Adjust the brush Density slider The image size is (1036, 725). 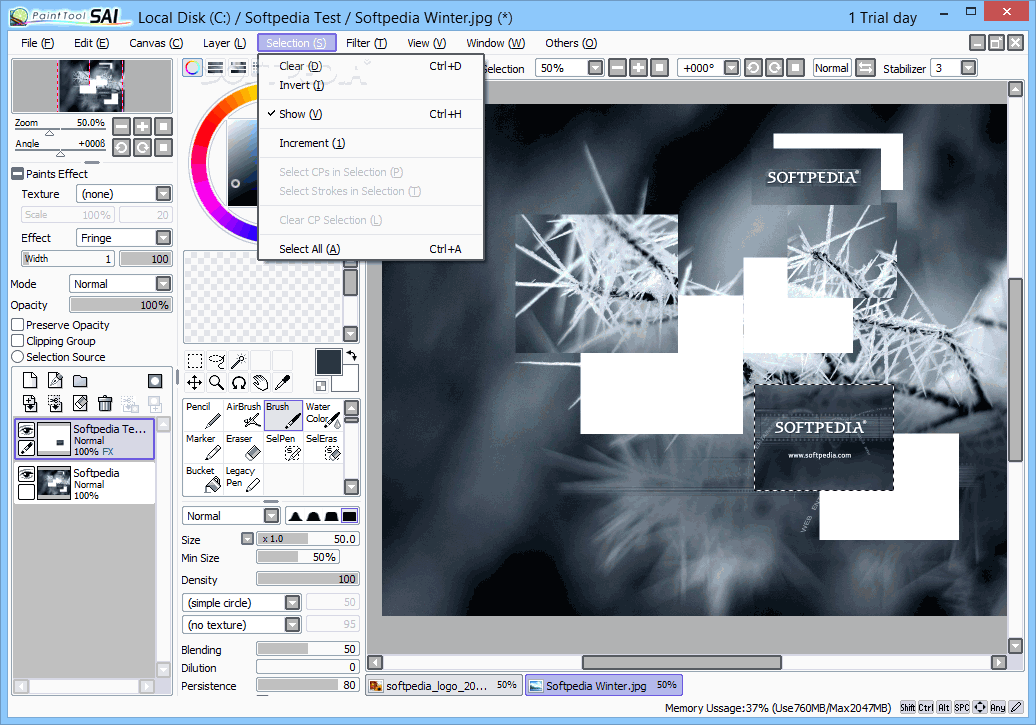[x=307, y=579]
